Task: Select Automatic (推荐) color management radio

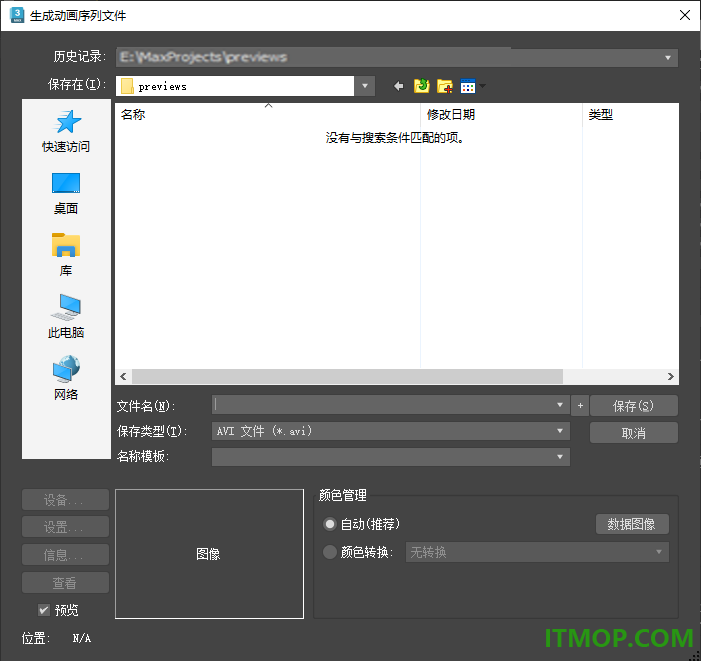Action: [330, 524]
